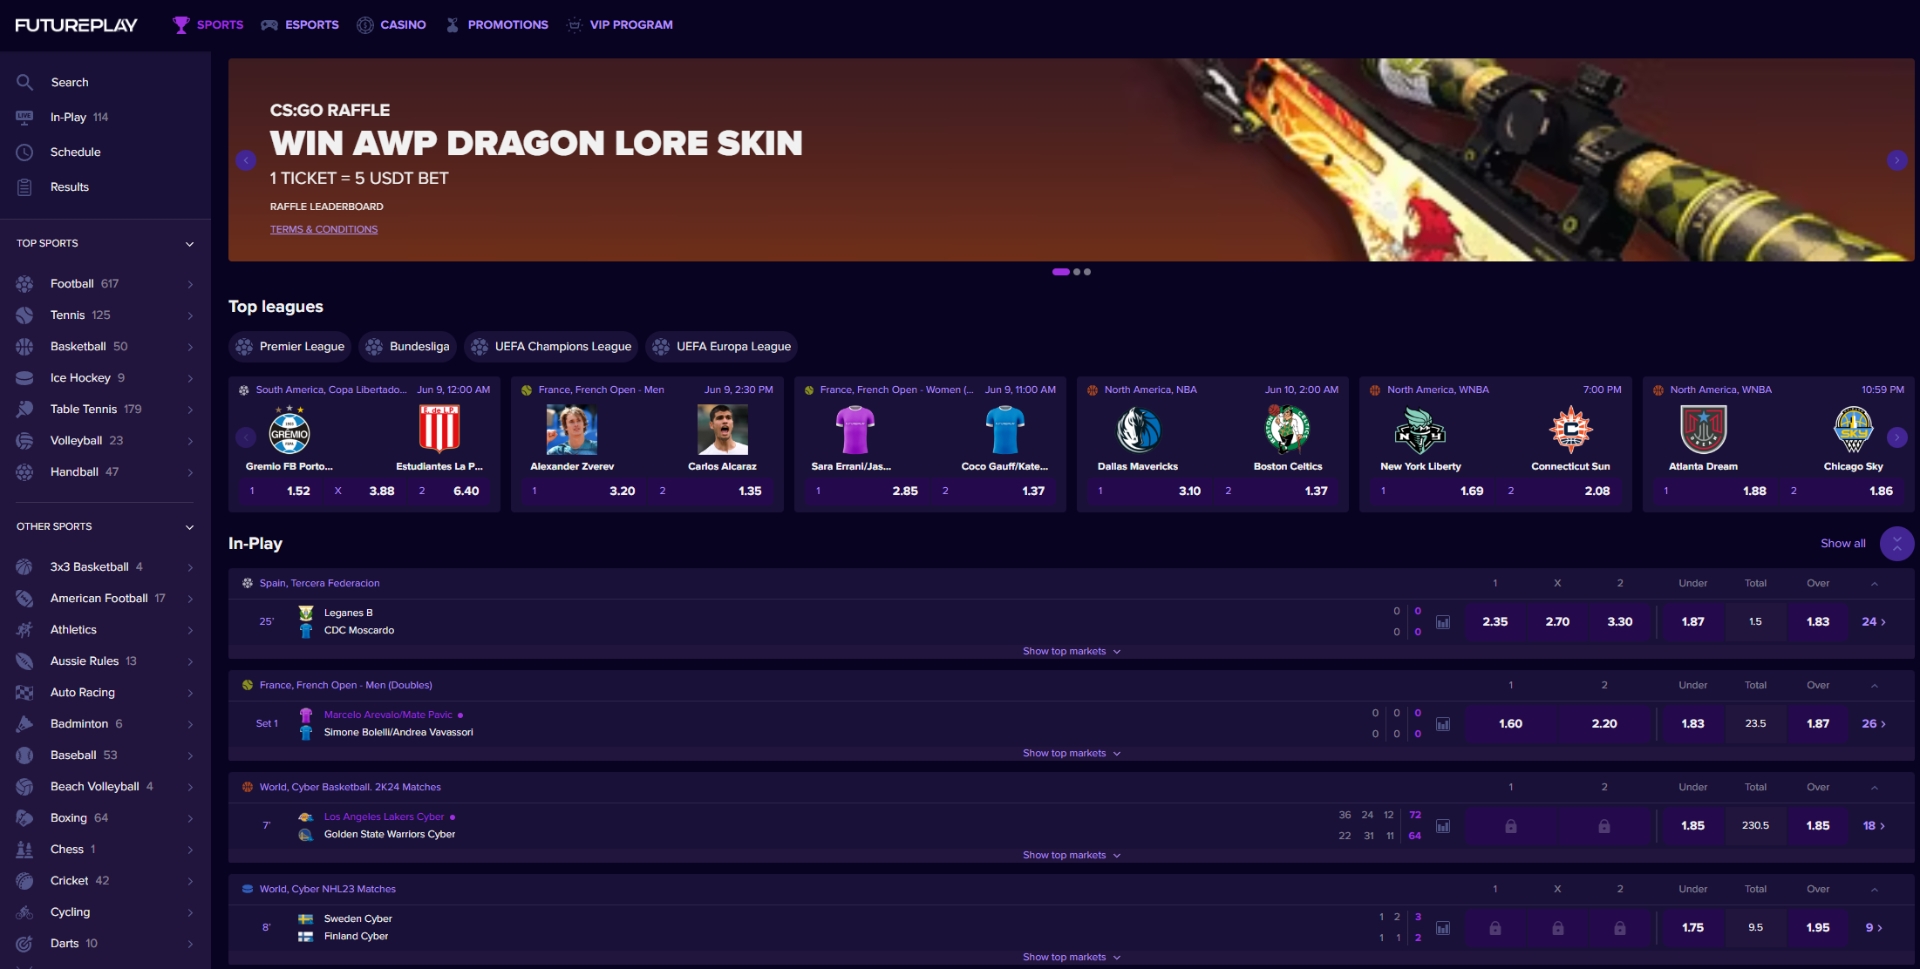
Task: Click the Boxing glove icon
Action: coord(25,818)
